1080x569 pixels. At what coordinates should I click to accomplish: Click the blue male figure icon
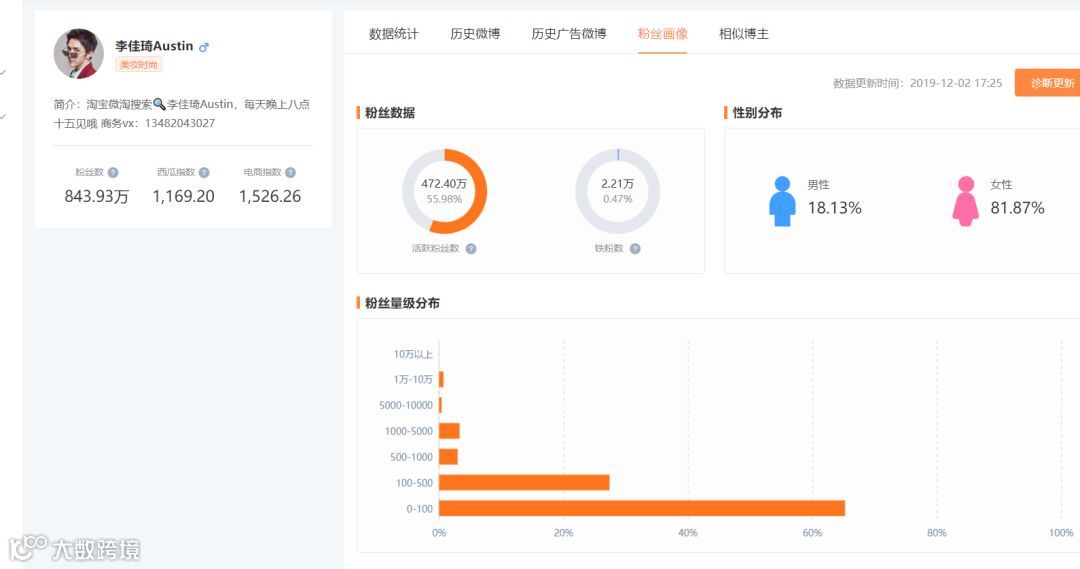tap(782, 201)
